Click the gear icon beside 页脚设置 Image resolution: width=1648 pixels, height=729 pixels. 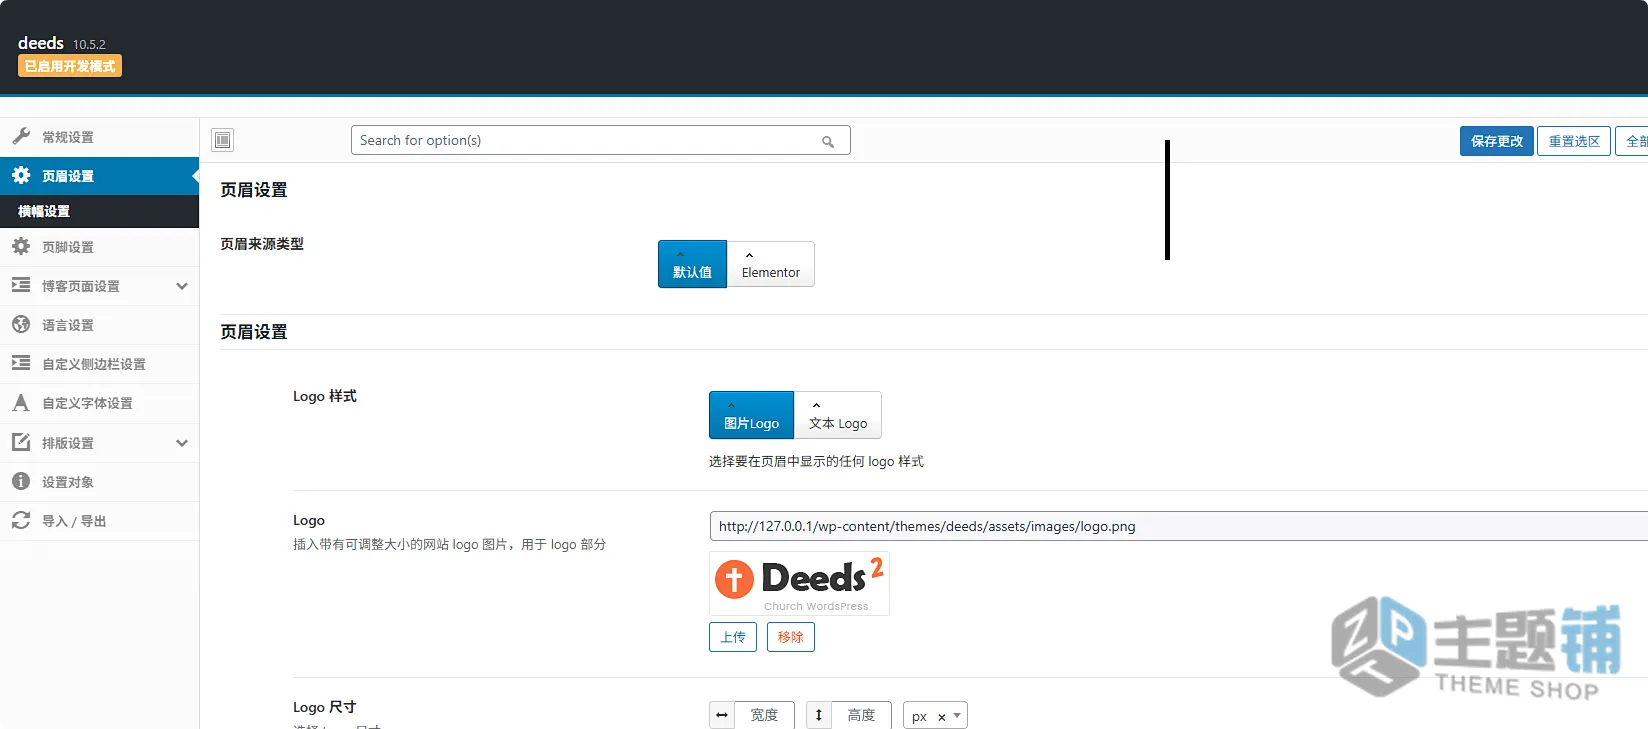pos(21,246)
